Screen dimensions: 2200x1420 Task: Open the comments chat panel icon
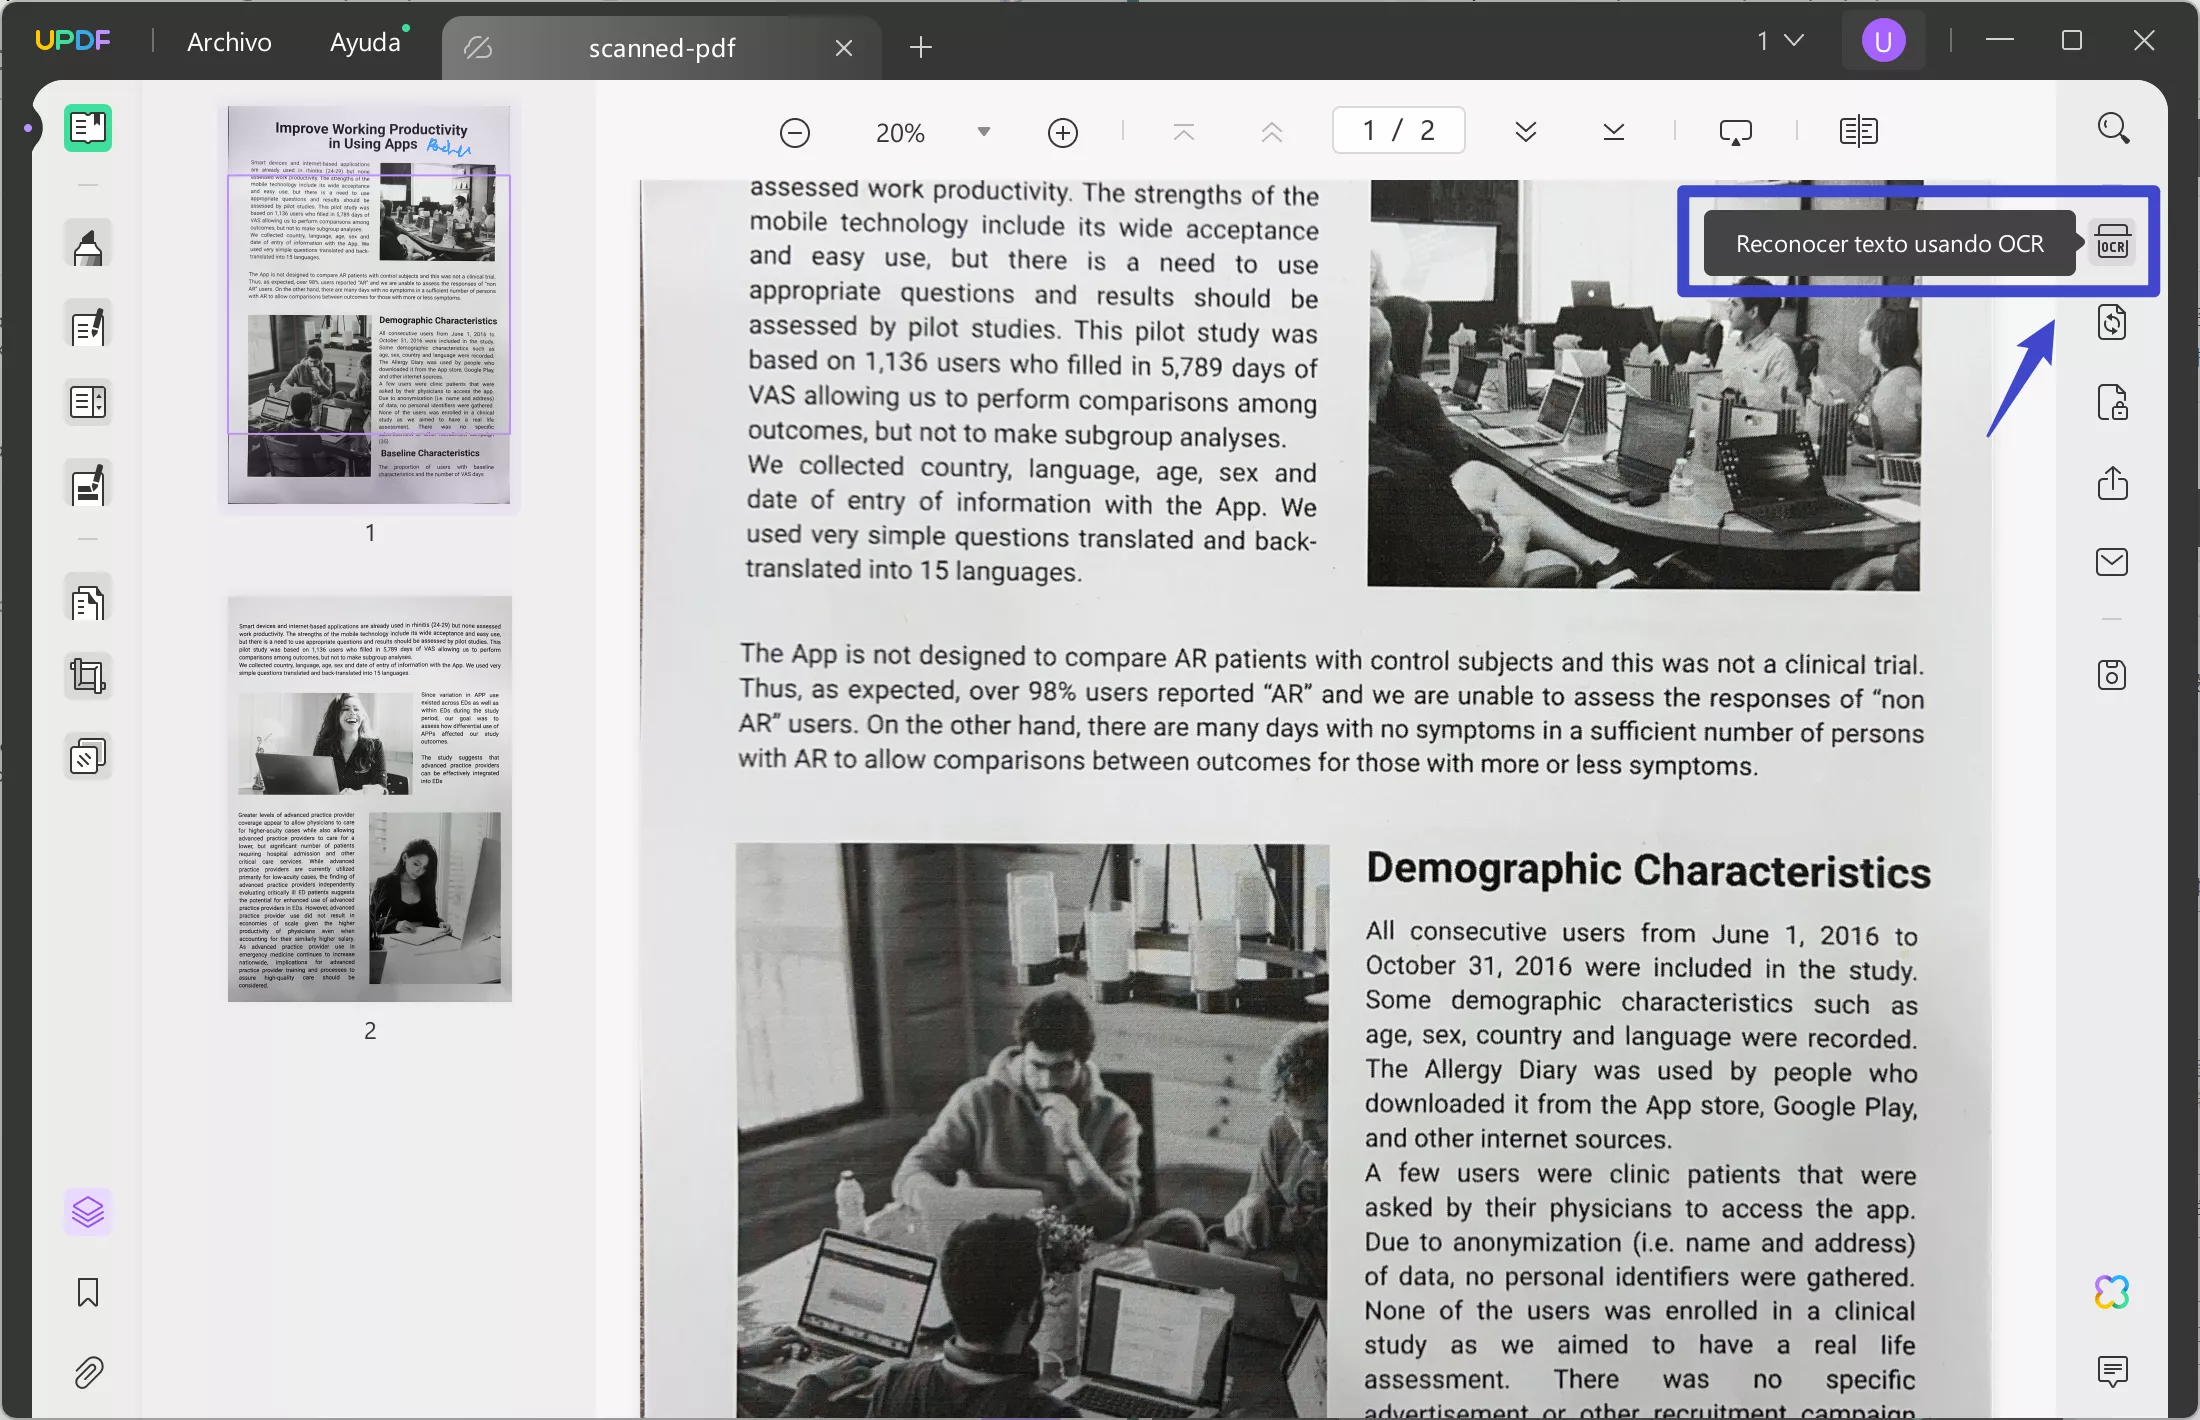point(2112,1371)
